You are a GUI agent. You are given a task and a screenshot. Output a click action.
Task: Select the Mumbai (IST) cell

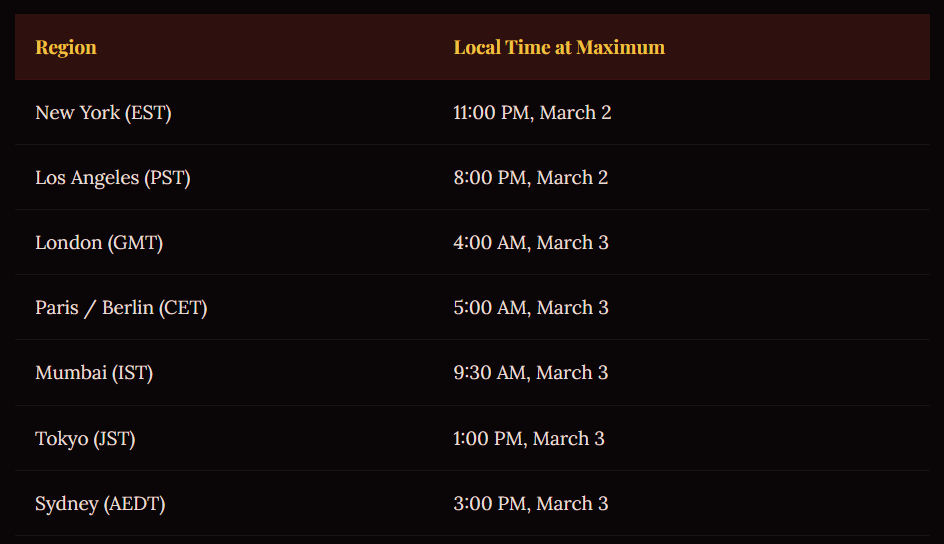point(94,373)
